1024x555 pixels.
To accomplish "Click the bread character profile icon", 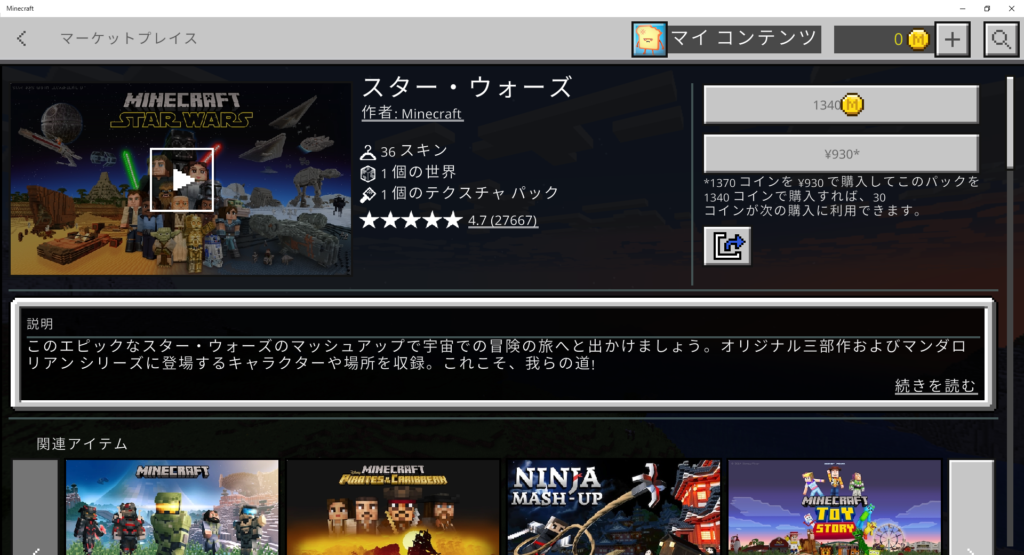I will [x=649, y=39].
